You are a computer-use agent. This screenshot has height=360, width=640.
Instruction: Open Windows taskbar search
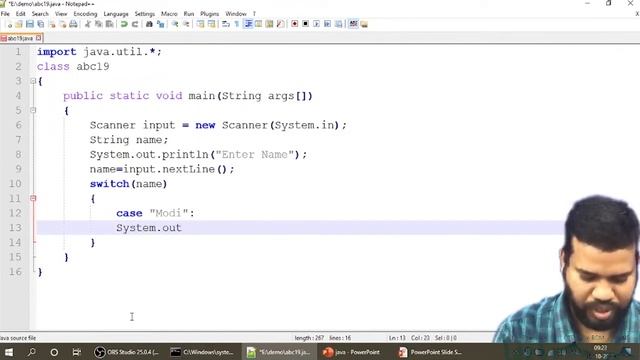(x=31, y=352)
